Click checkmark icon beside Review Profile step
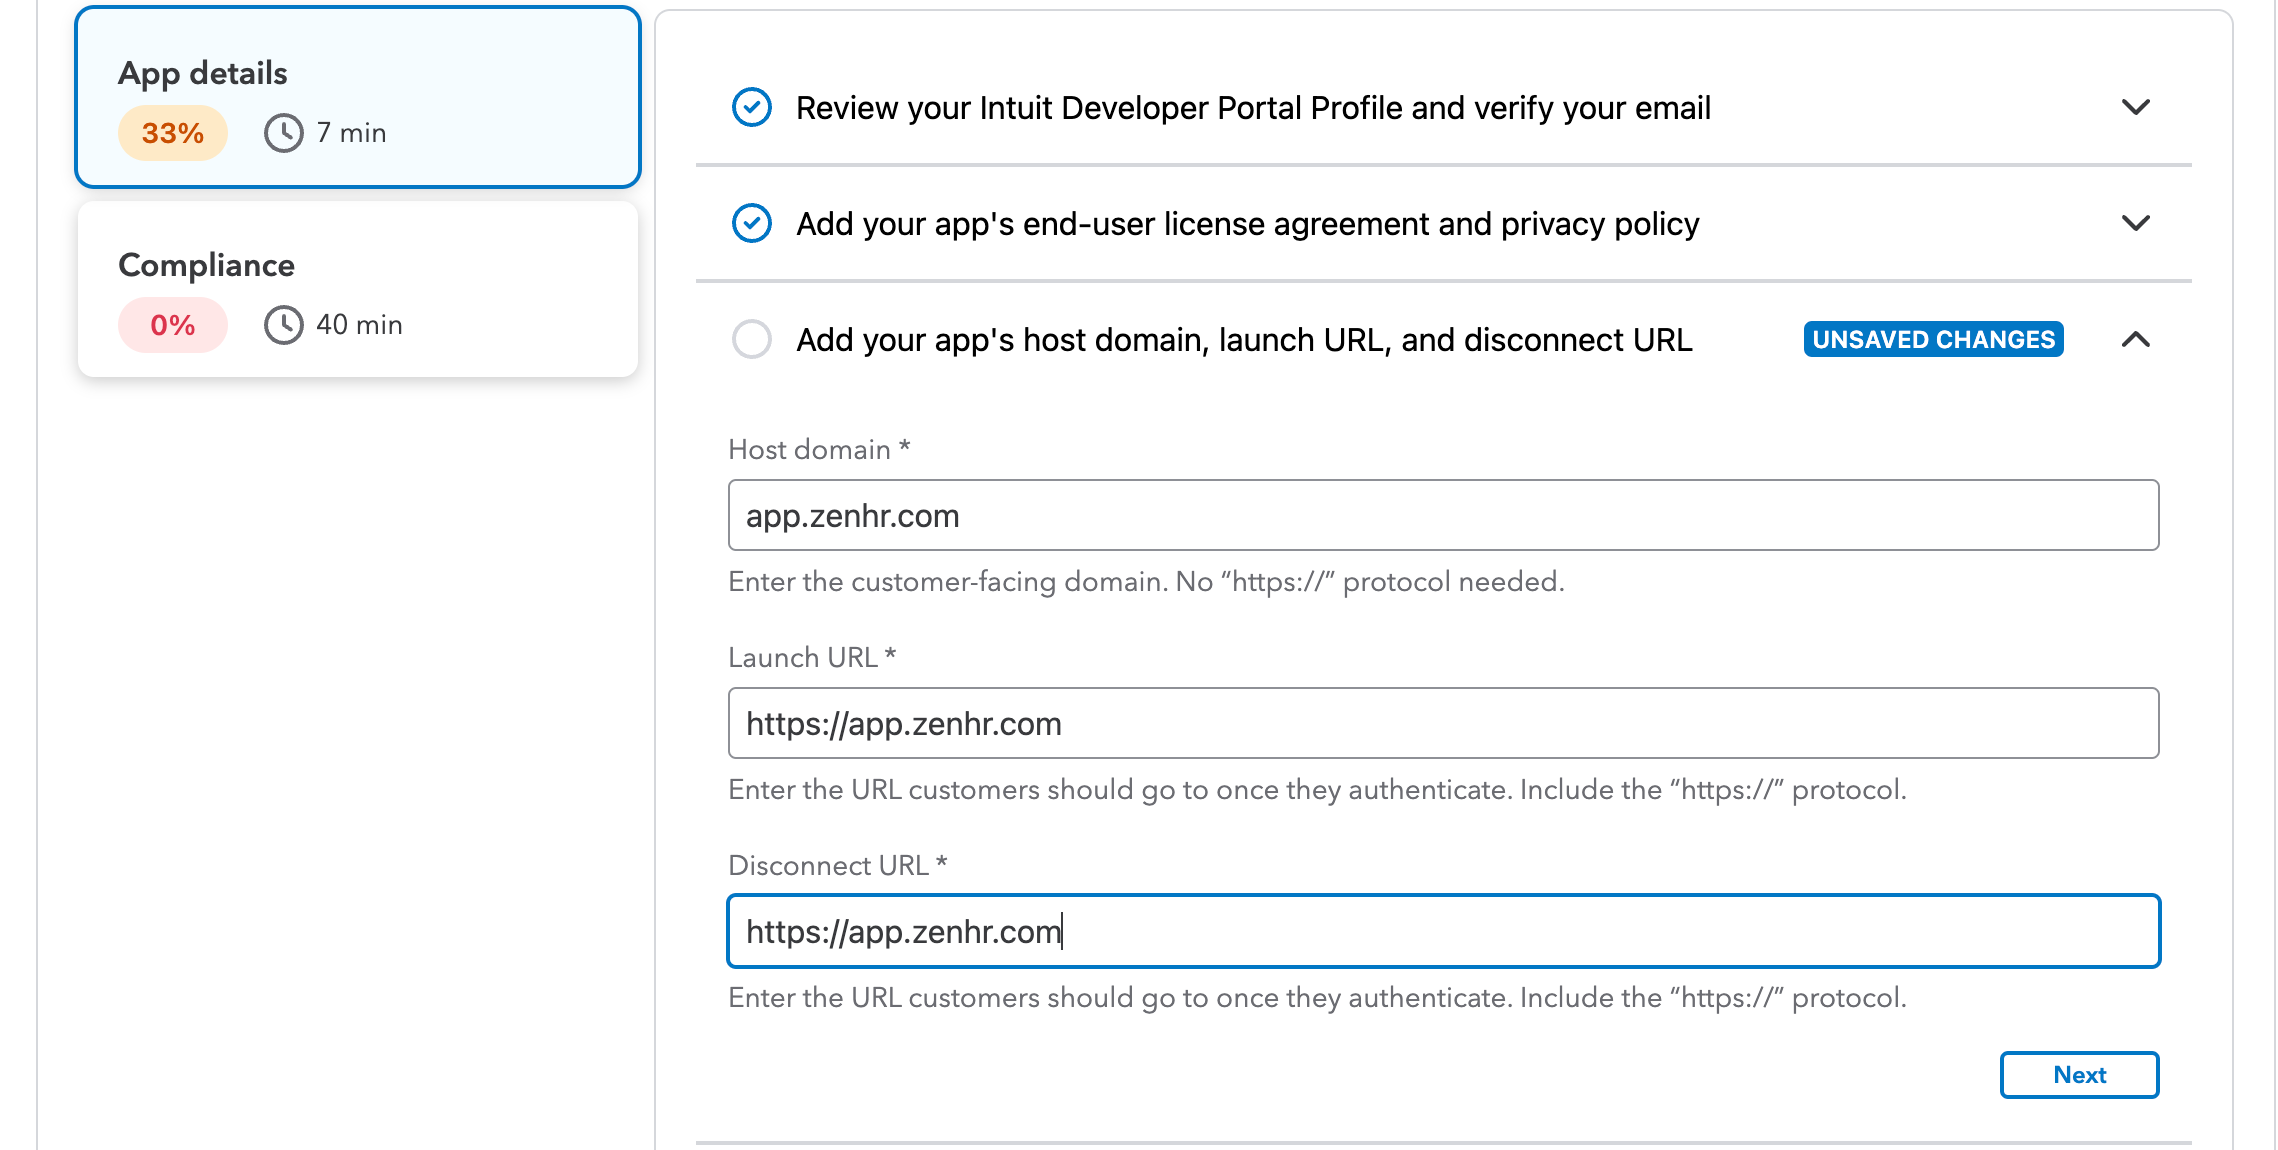The image size is (2278, 1150). coord(752,108)
